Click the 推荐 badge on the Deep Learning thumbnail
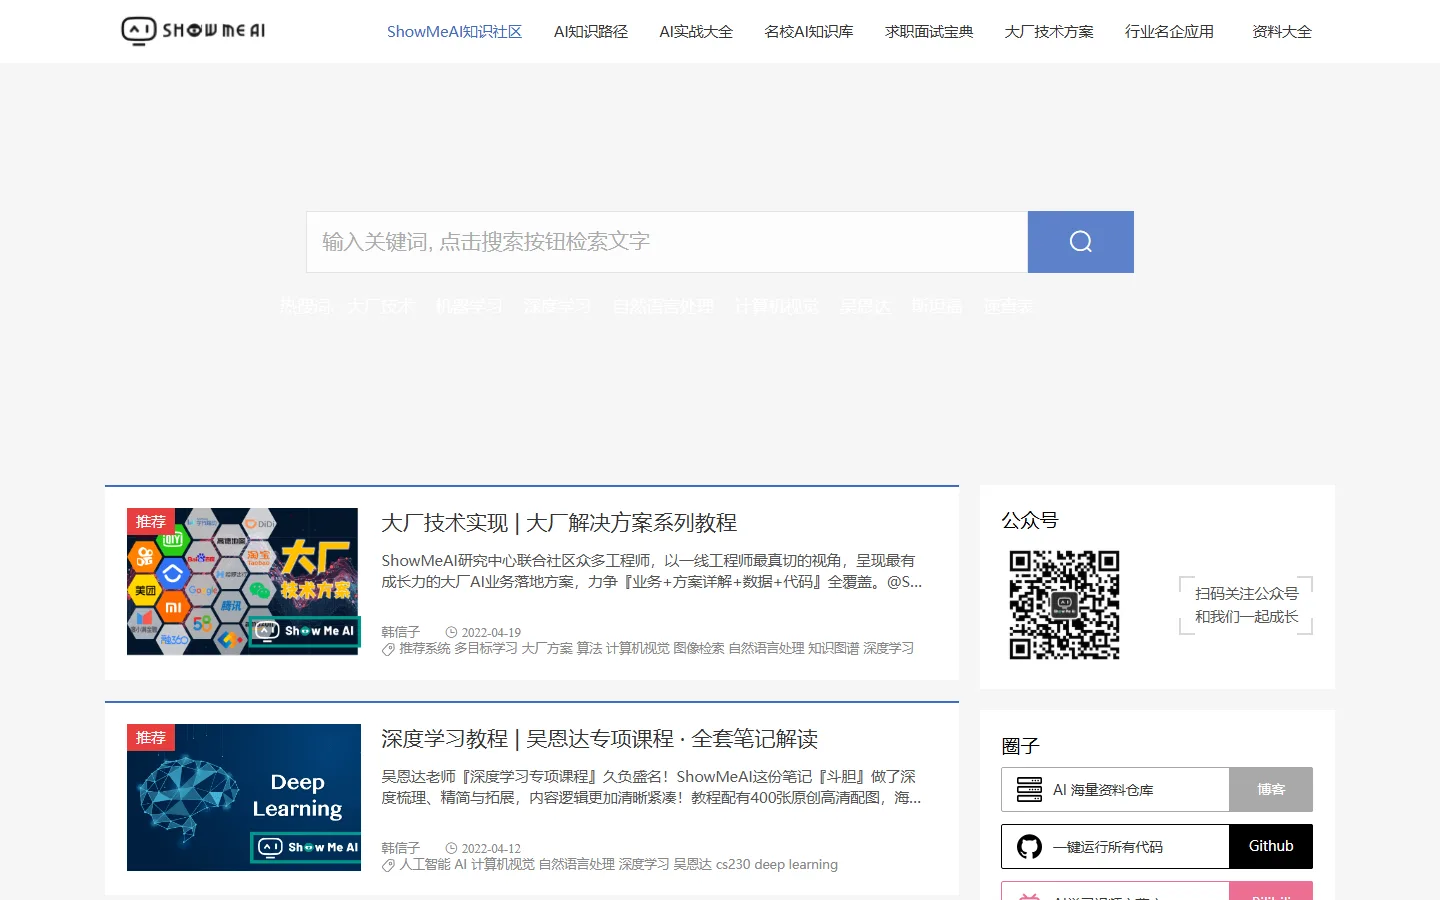 [151, 737]
